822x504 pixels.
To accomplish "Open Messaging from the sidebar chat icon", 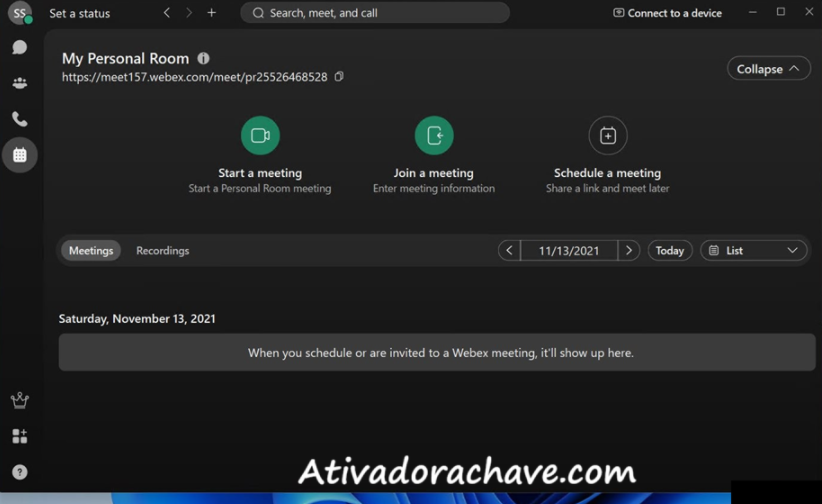I will (20, 47).
